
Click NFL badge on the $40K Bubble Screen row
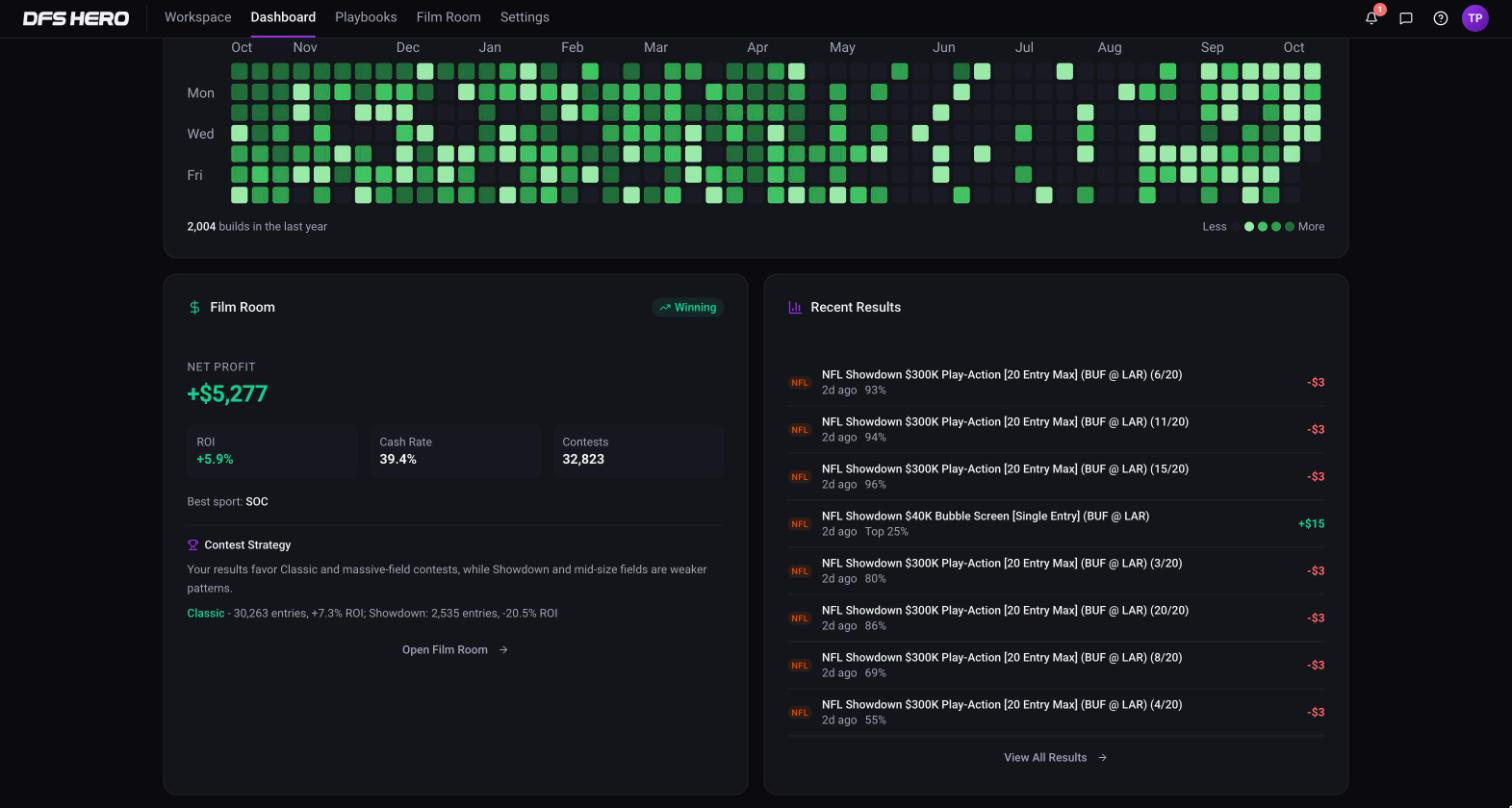tap(799, 524)
